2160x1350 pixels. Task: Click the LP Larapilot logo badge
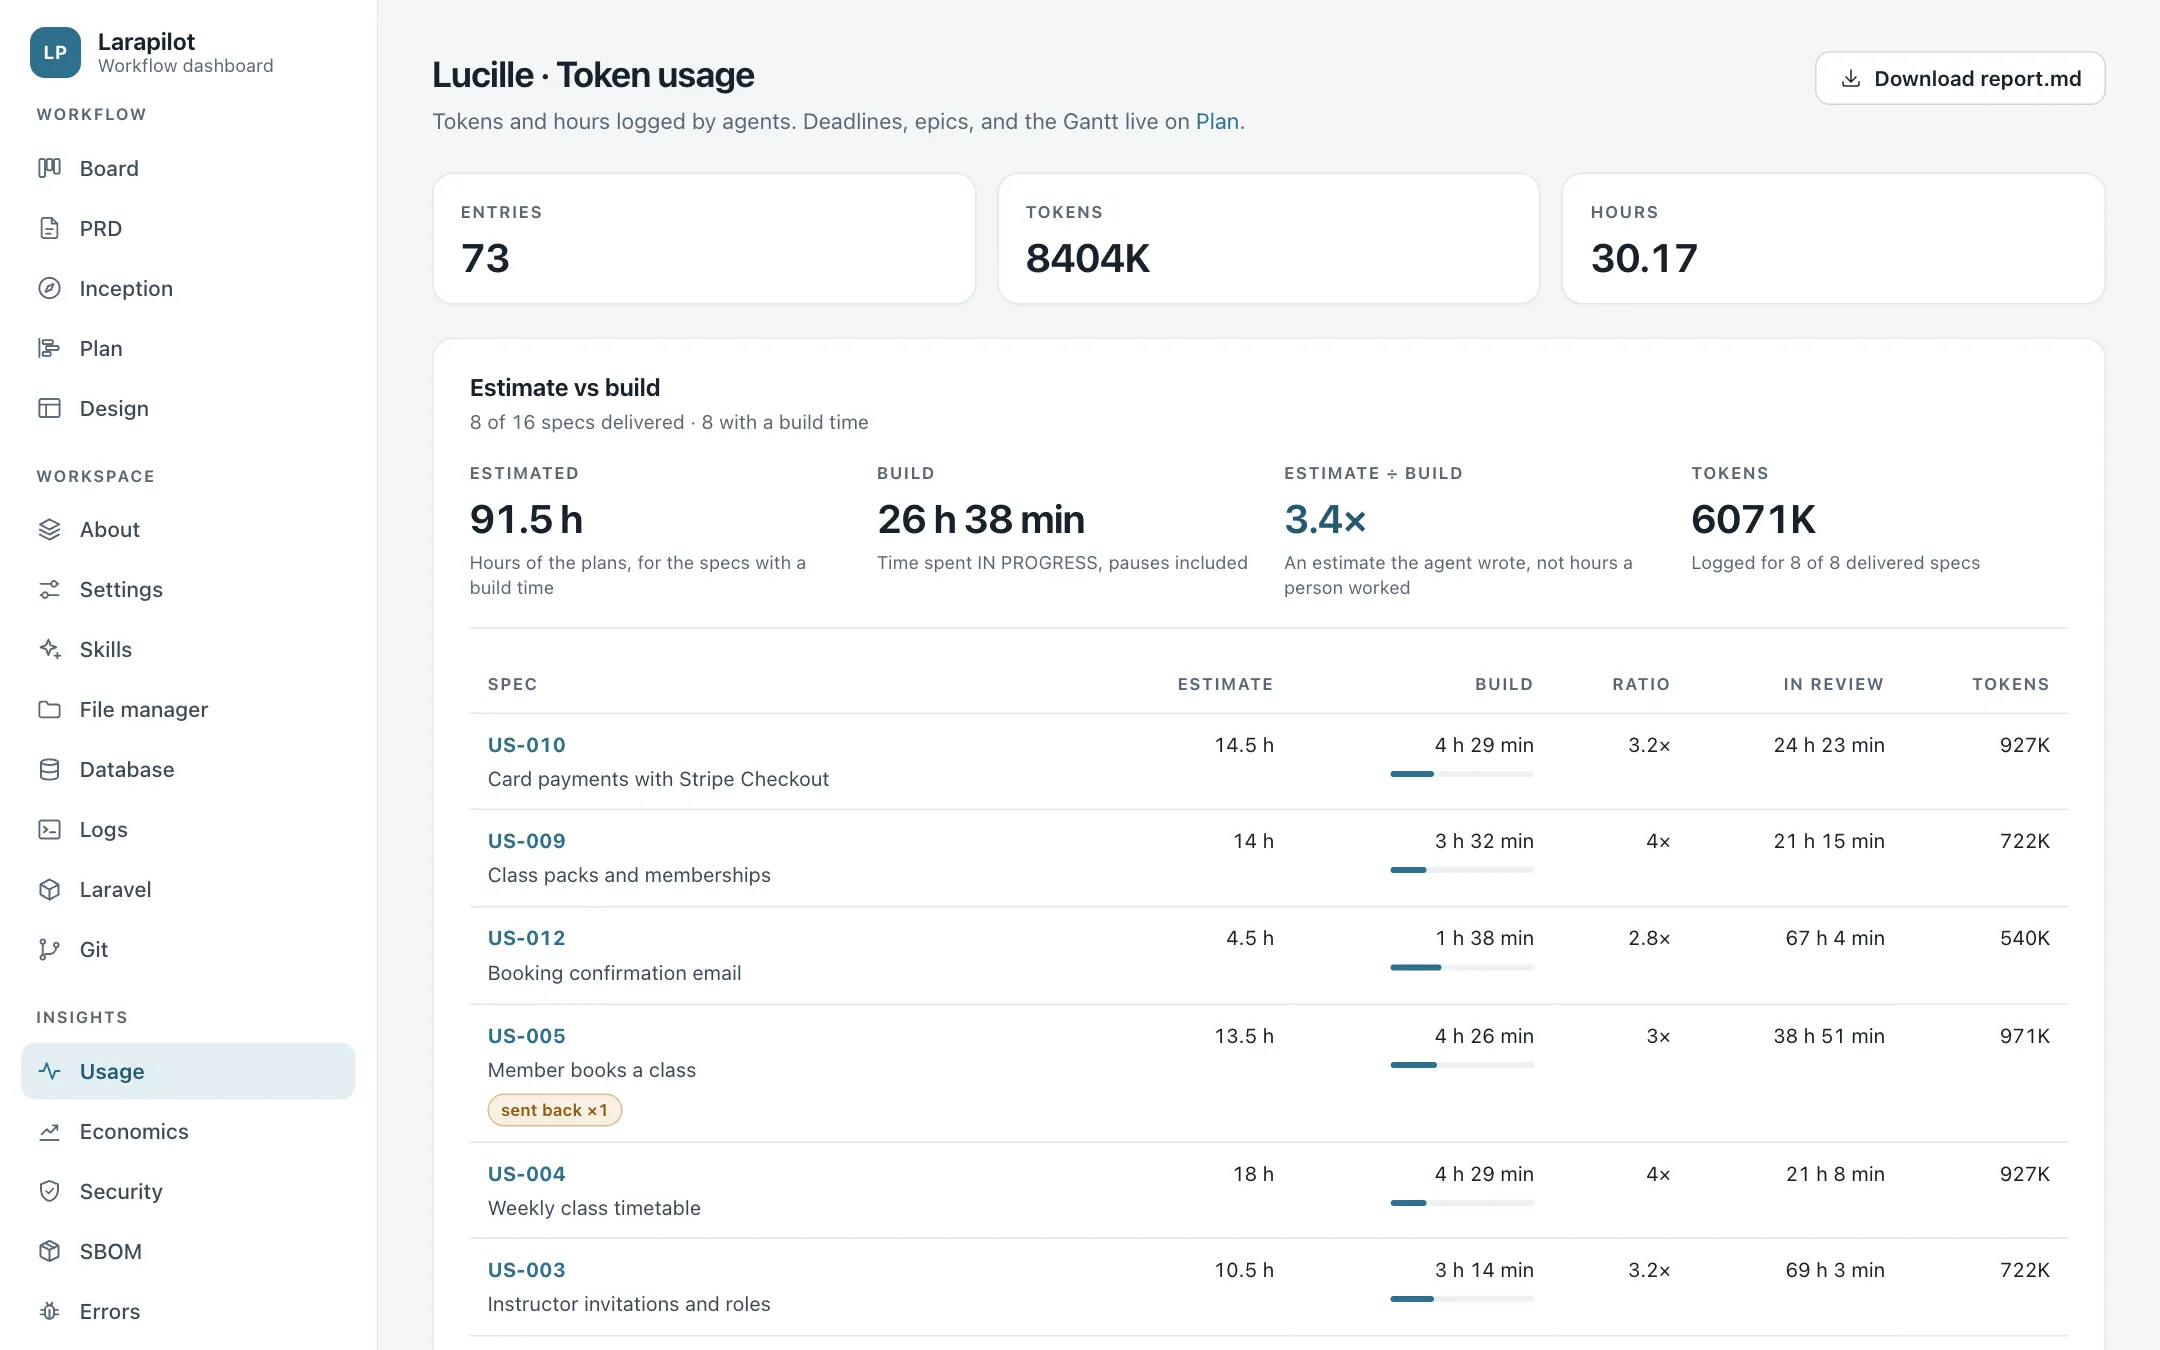pyautogui.click(x=55, y=52)
